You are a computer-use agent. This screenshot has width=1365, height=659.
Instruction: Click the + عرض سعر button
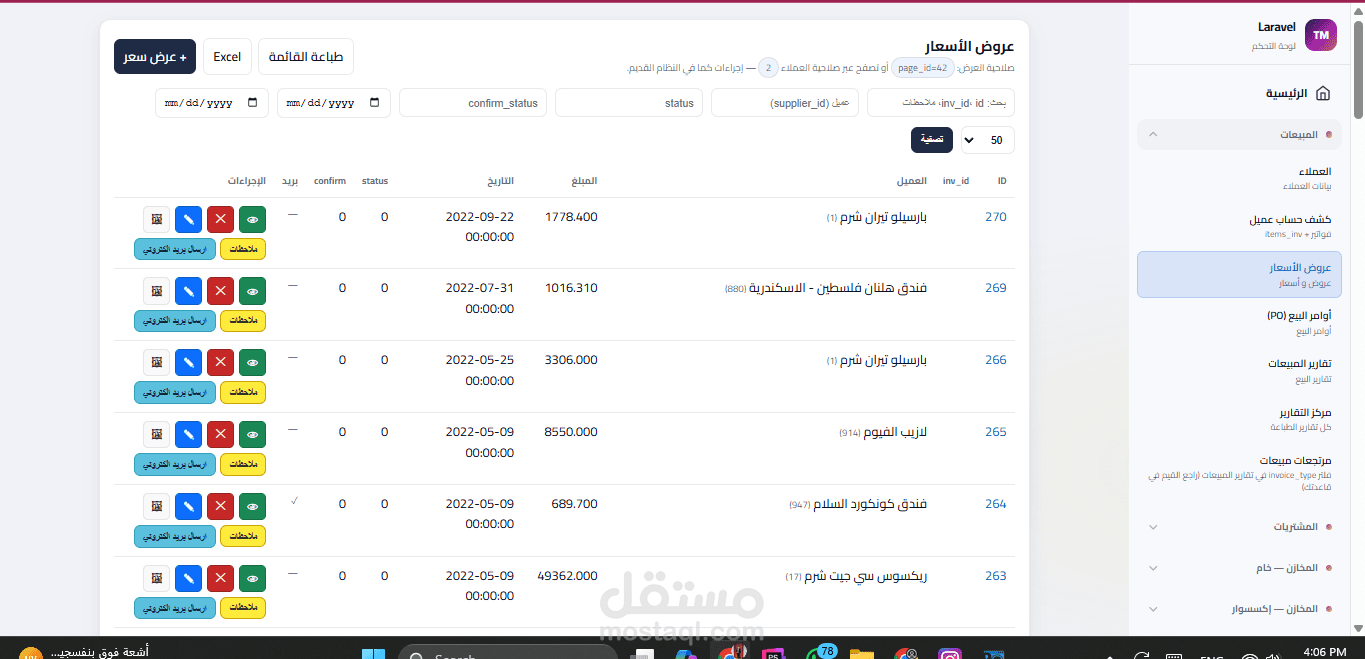155,57
